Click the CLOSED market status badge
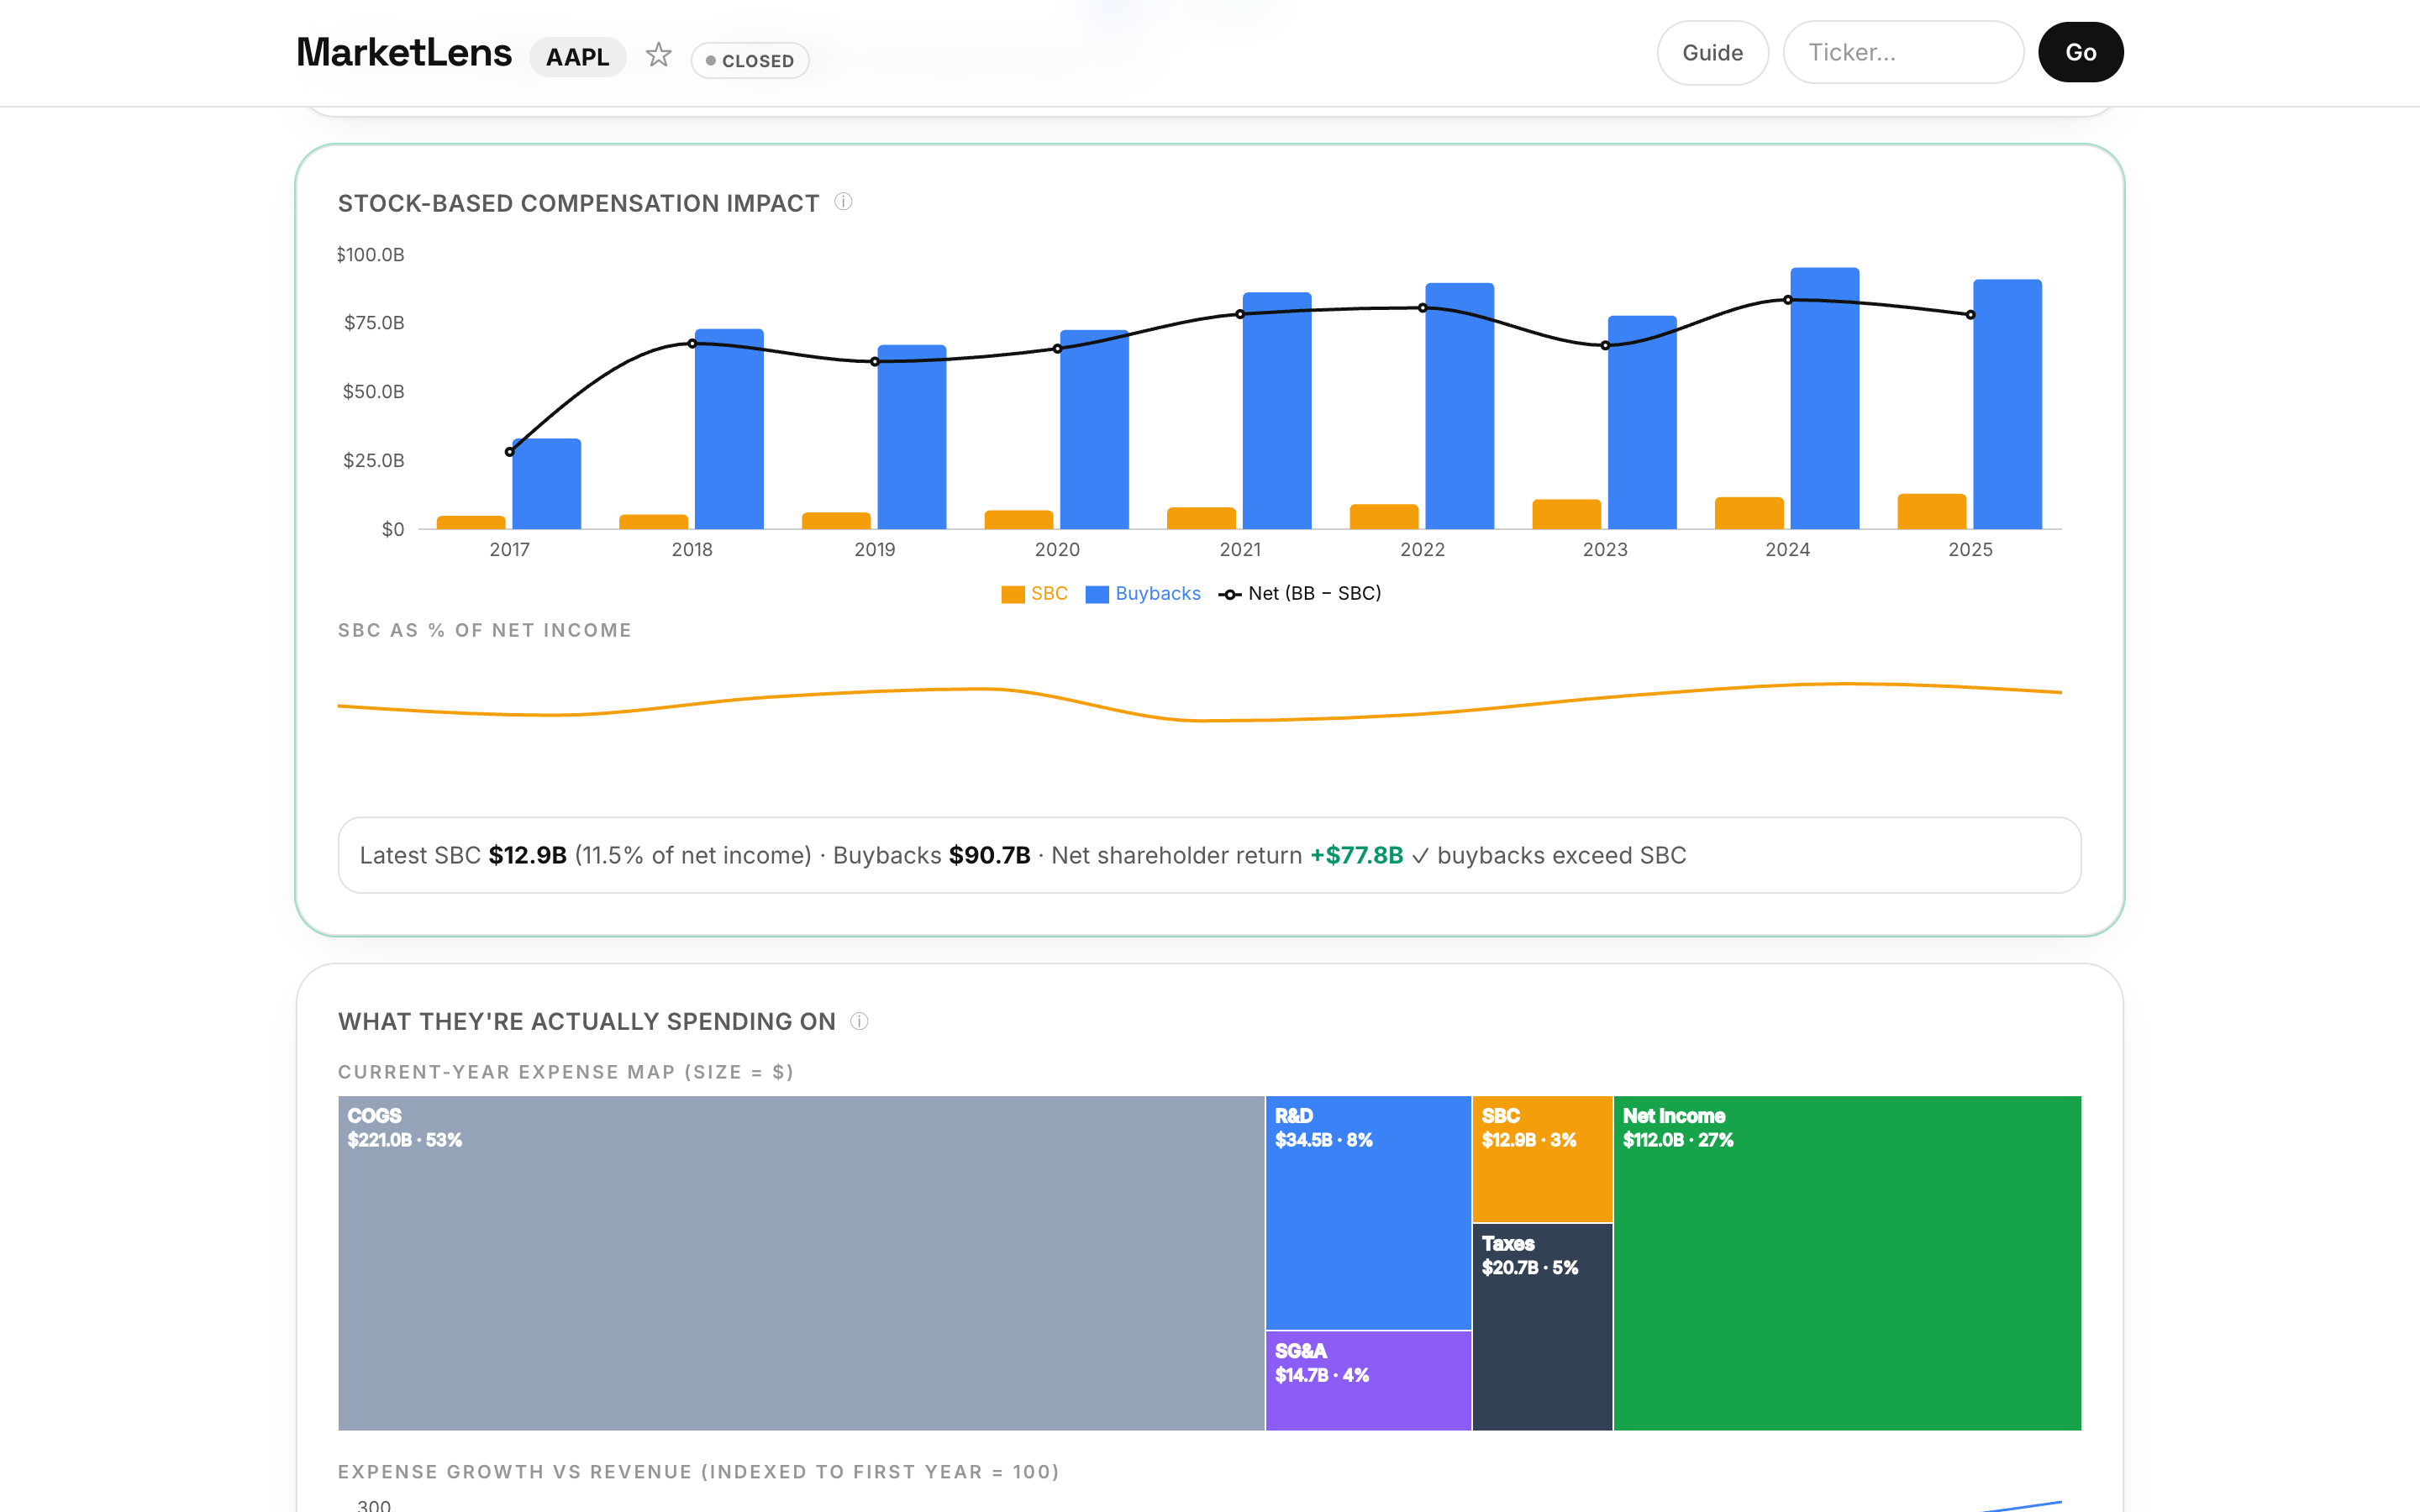The height and width of the screenshot is (1512, 2420). point(750,61)
